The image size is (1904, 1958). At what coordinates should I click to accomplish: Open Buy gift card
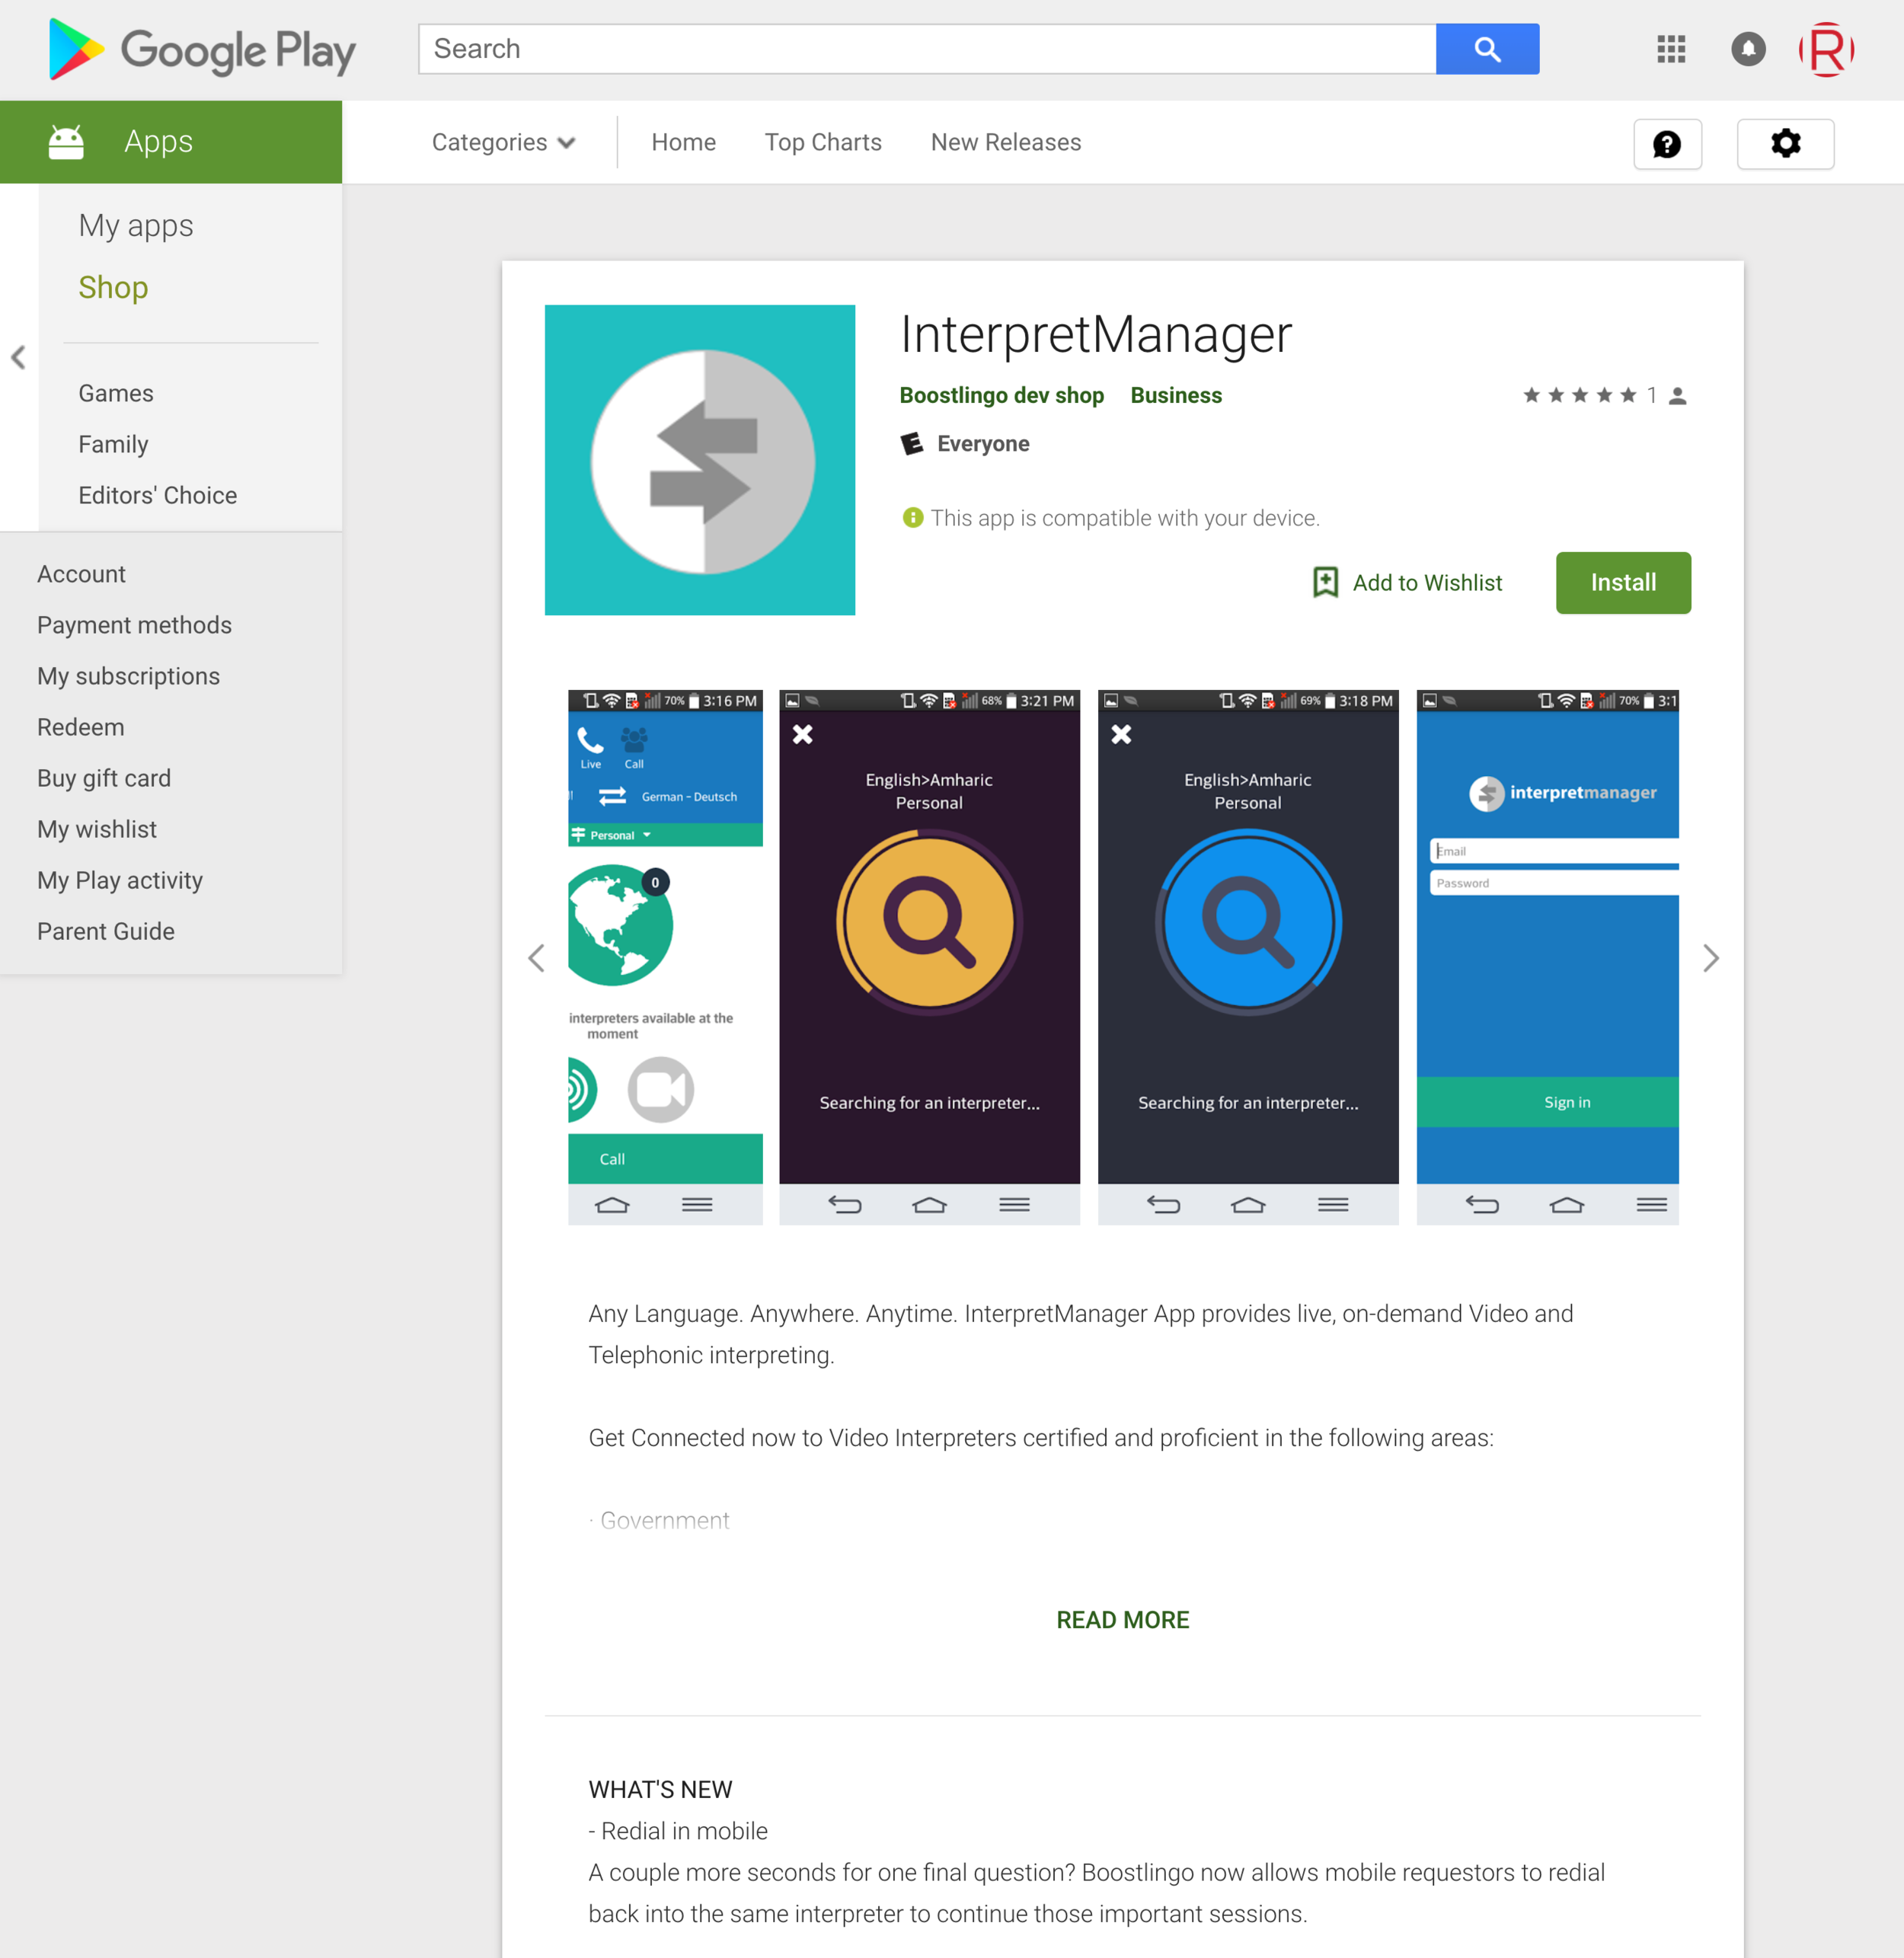pyautogui.click(x=104, y=778)
